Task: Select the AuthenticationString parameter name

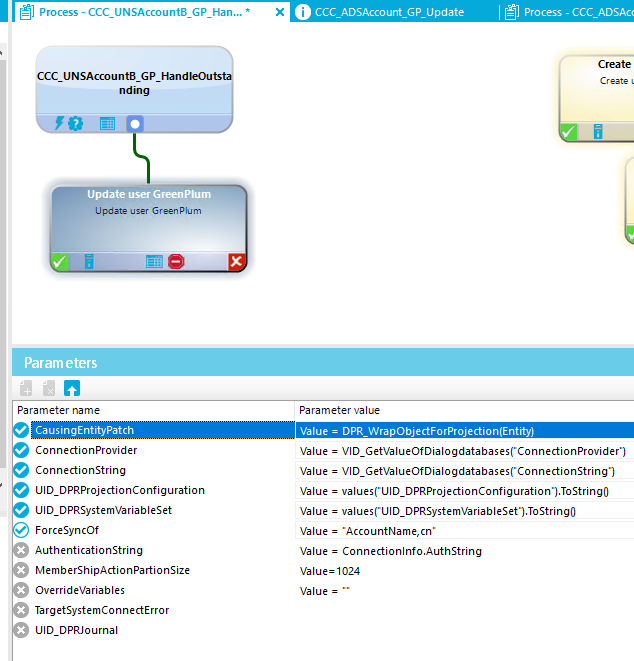Action: pyautogui.click(x=89, y=550)
